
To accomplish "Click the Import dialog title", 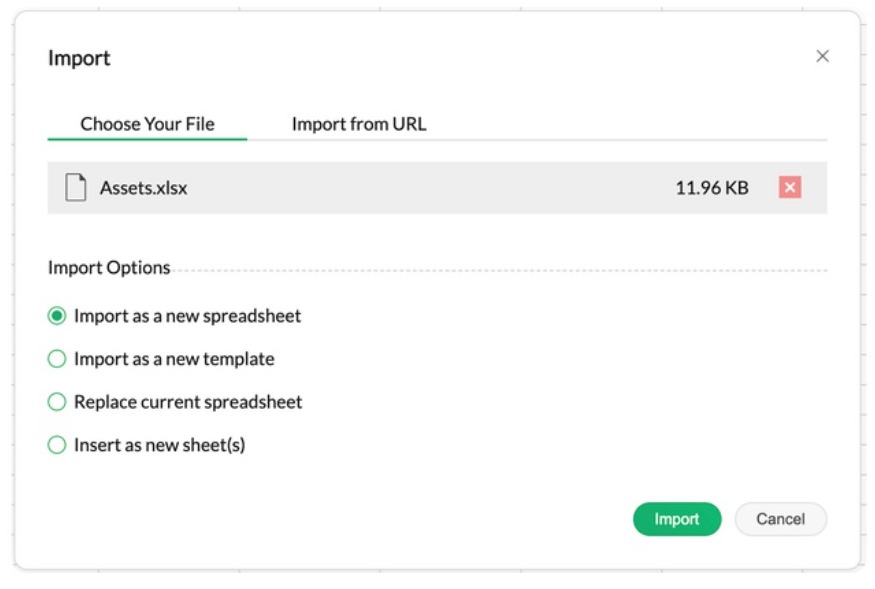I will pos(79,58).
